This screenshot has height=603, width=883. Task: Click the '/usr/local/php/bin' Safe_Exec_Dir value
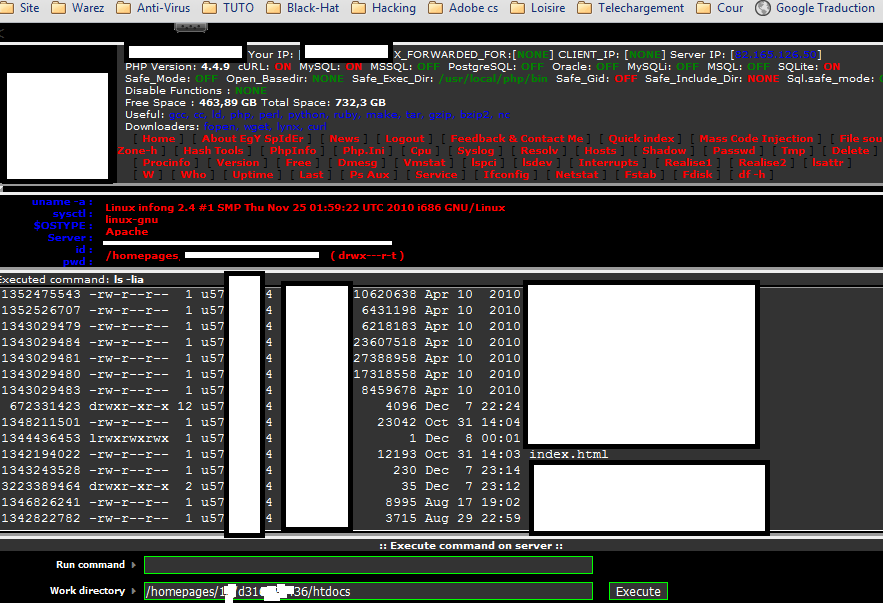(x=493, y=78)
